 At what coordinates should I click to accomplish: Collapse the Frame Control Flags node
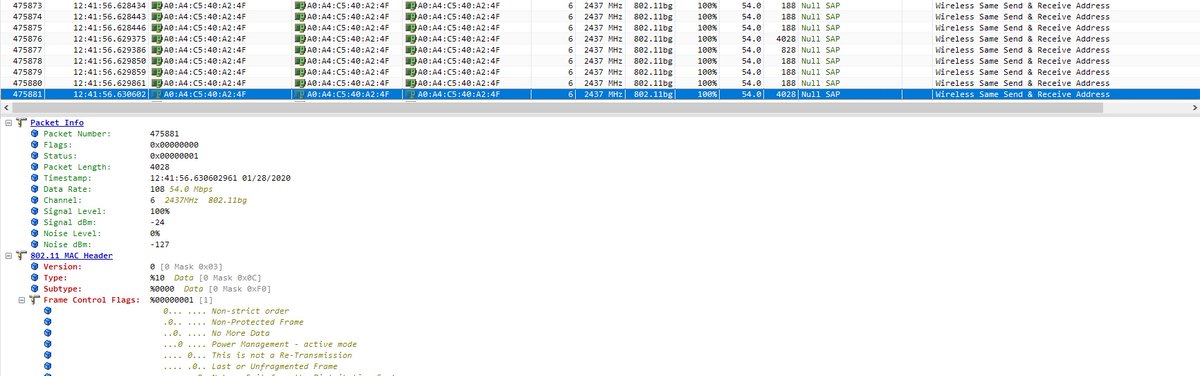click(22, 300)
